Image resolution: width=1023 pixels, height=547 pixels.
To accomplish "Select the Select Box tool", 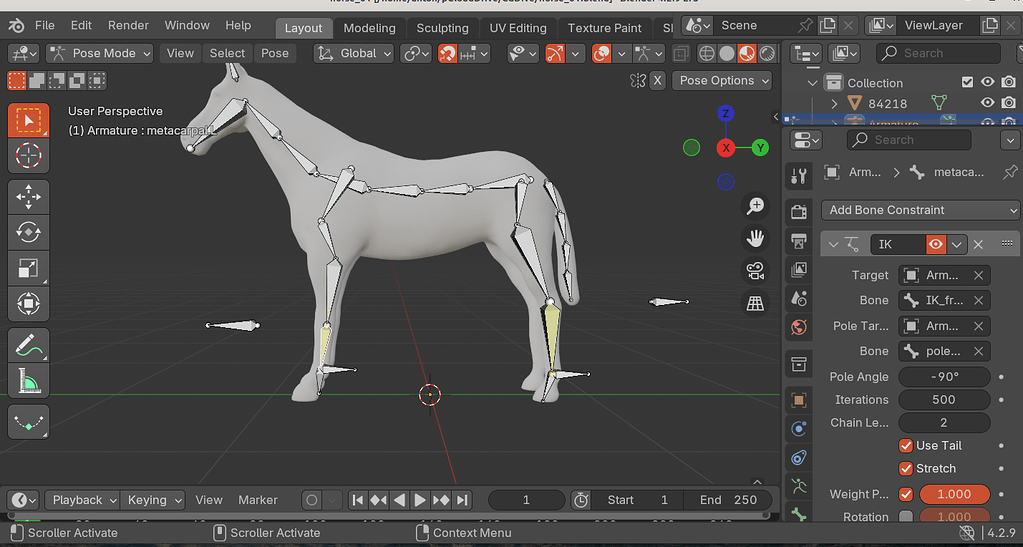I will point(28,120).
